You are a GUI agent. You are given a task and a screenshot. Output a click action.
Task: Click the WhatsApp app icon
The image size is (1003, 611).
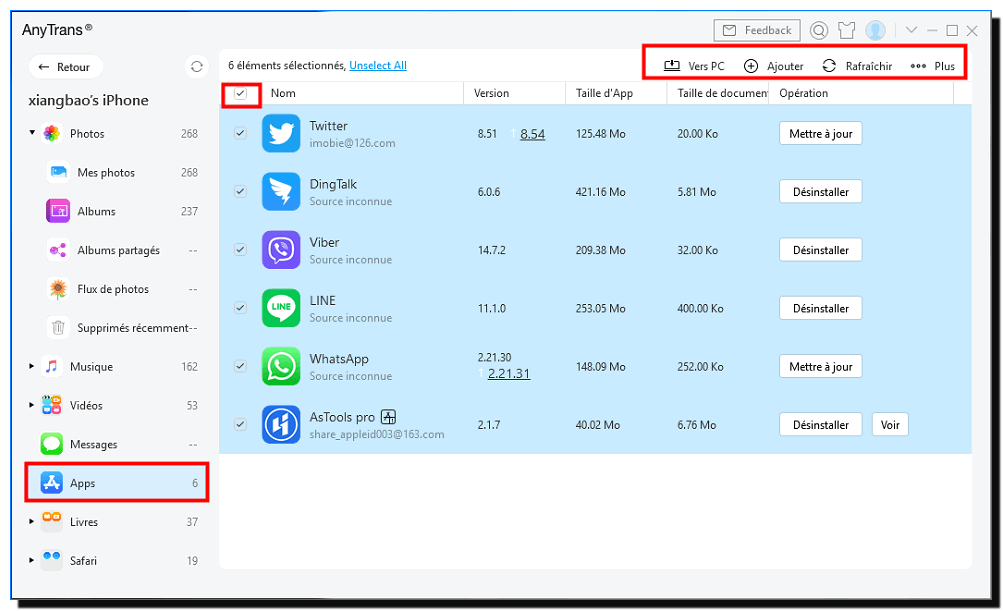[281, 367]
